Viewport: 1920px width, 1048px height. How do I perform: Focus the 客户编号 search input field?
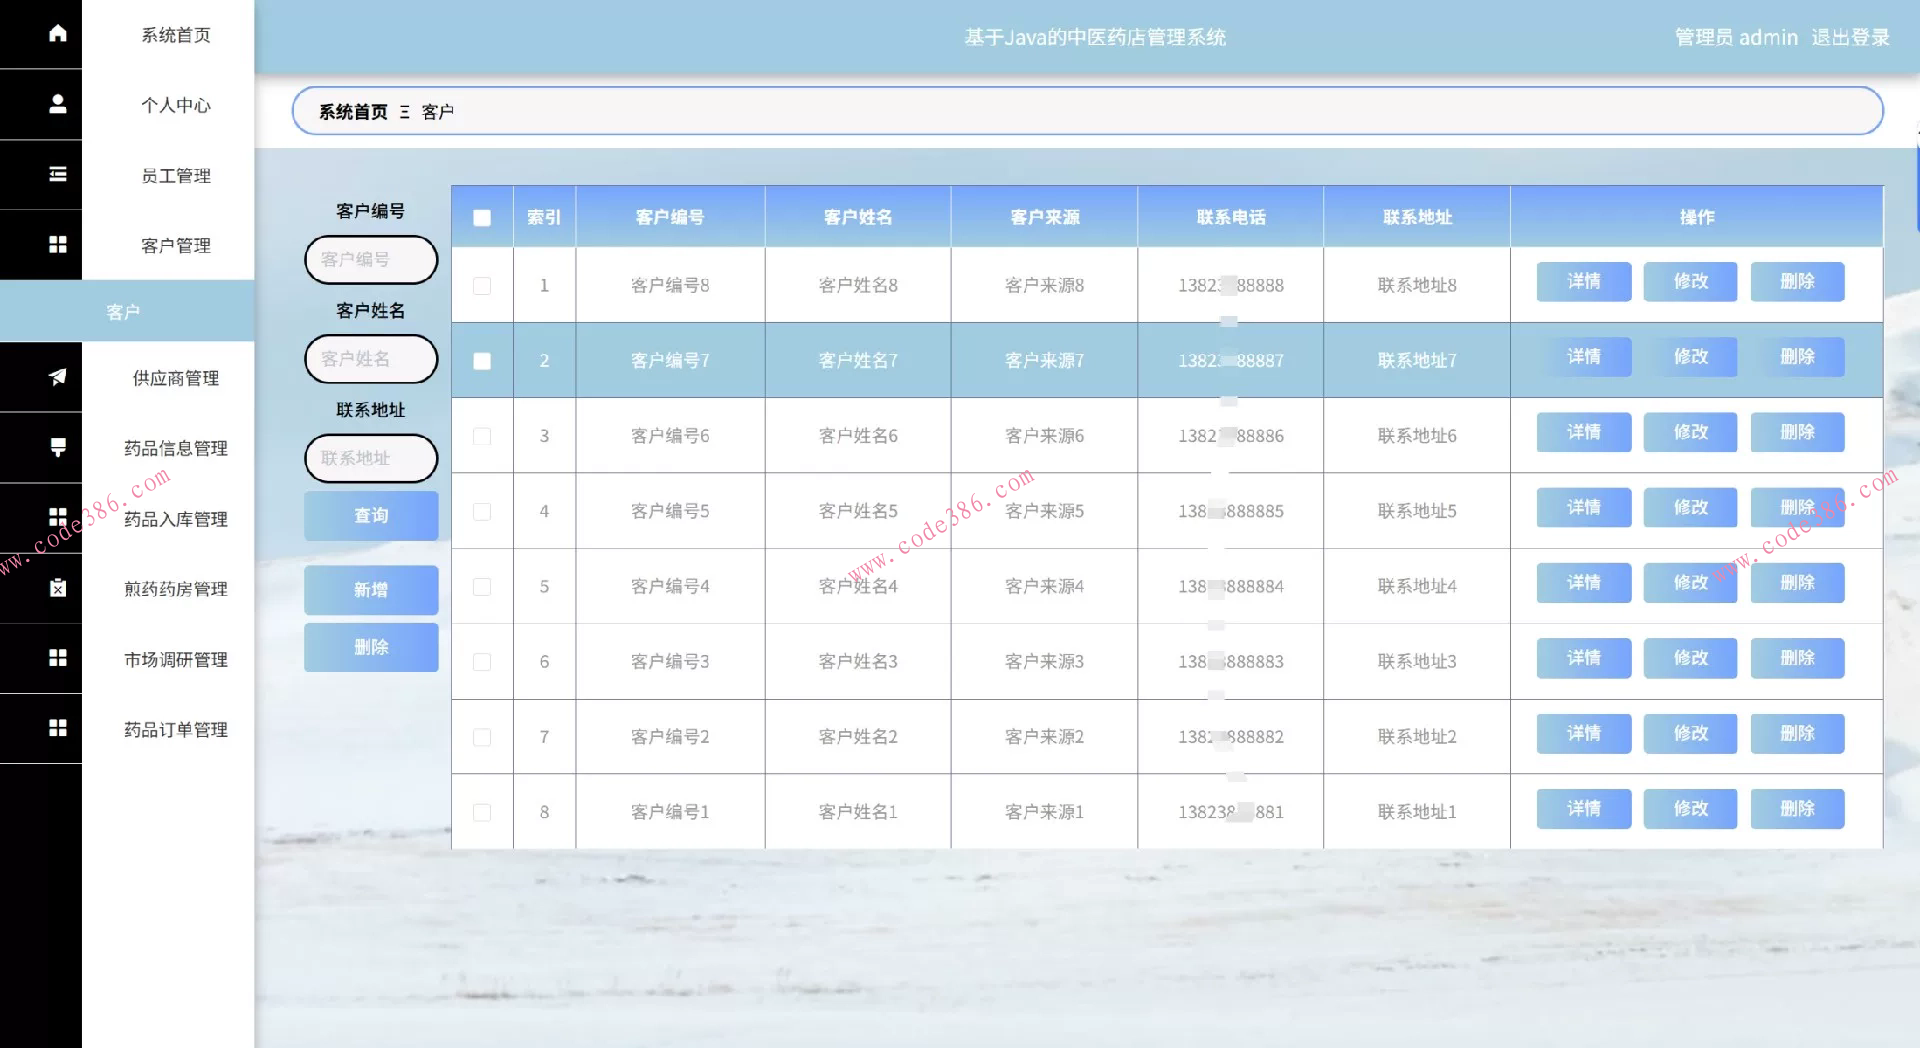(371, 260)
